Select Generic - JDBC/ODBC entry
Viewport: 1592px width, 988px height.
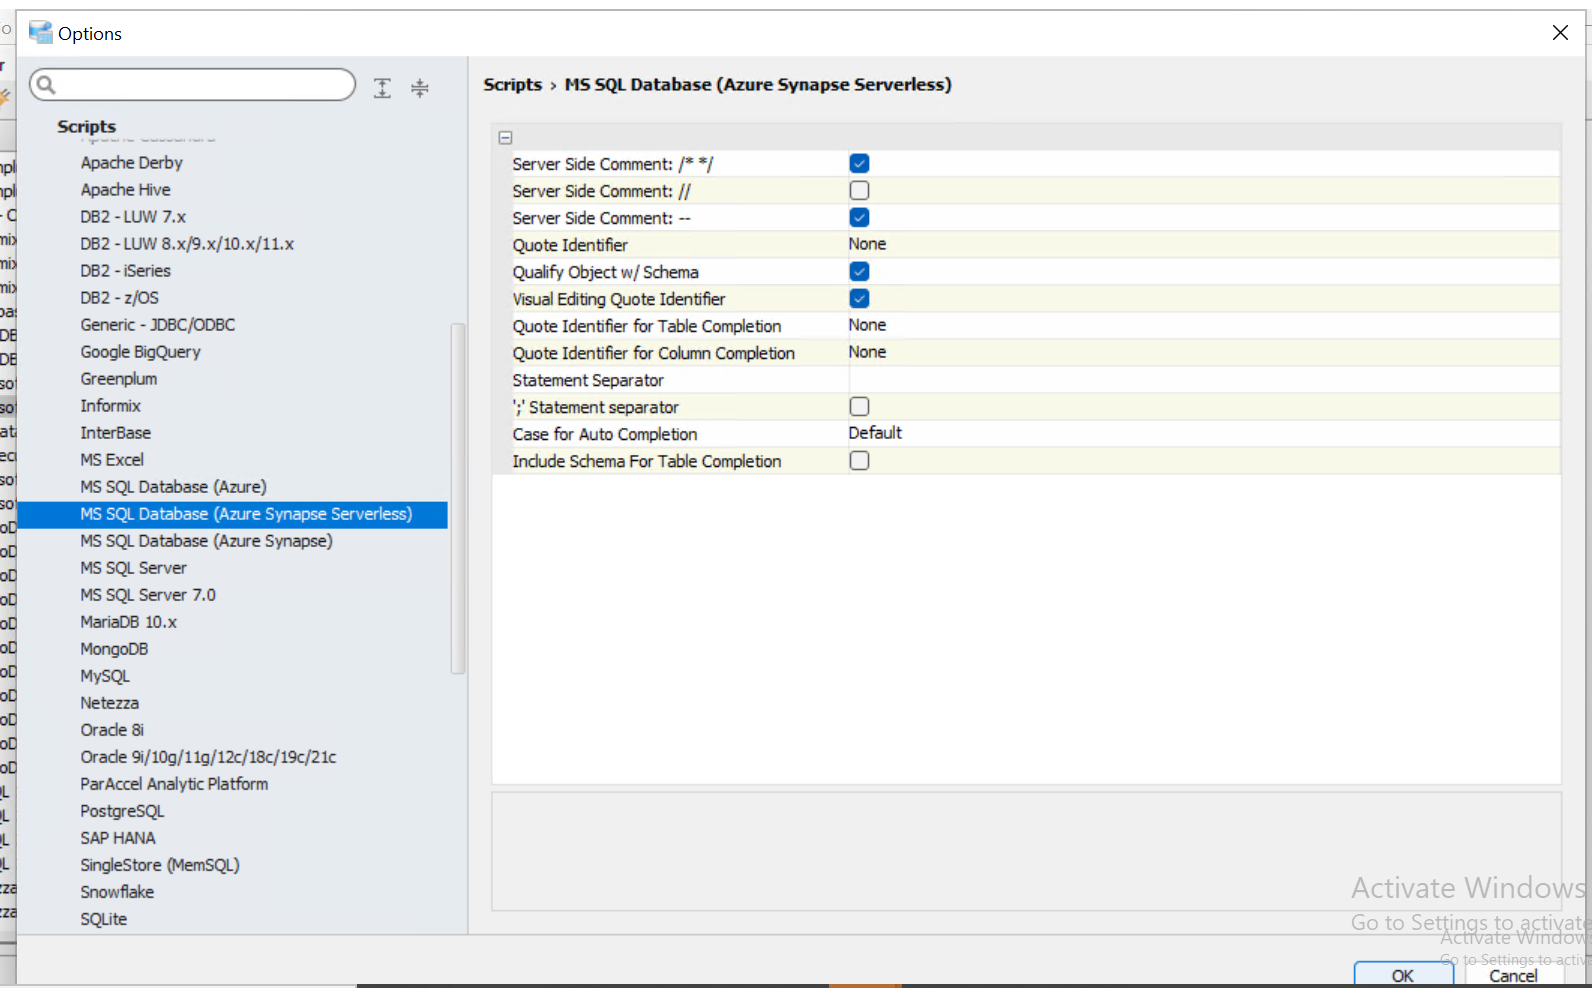click(x=158, y=325)
